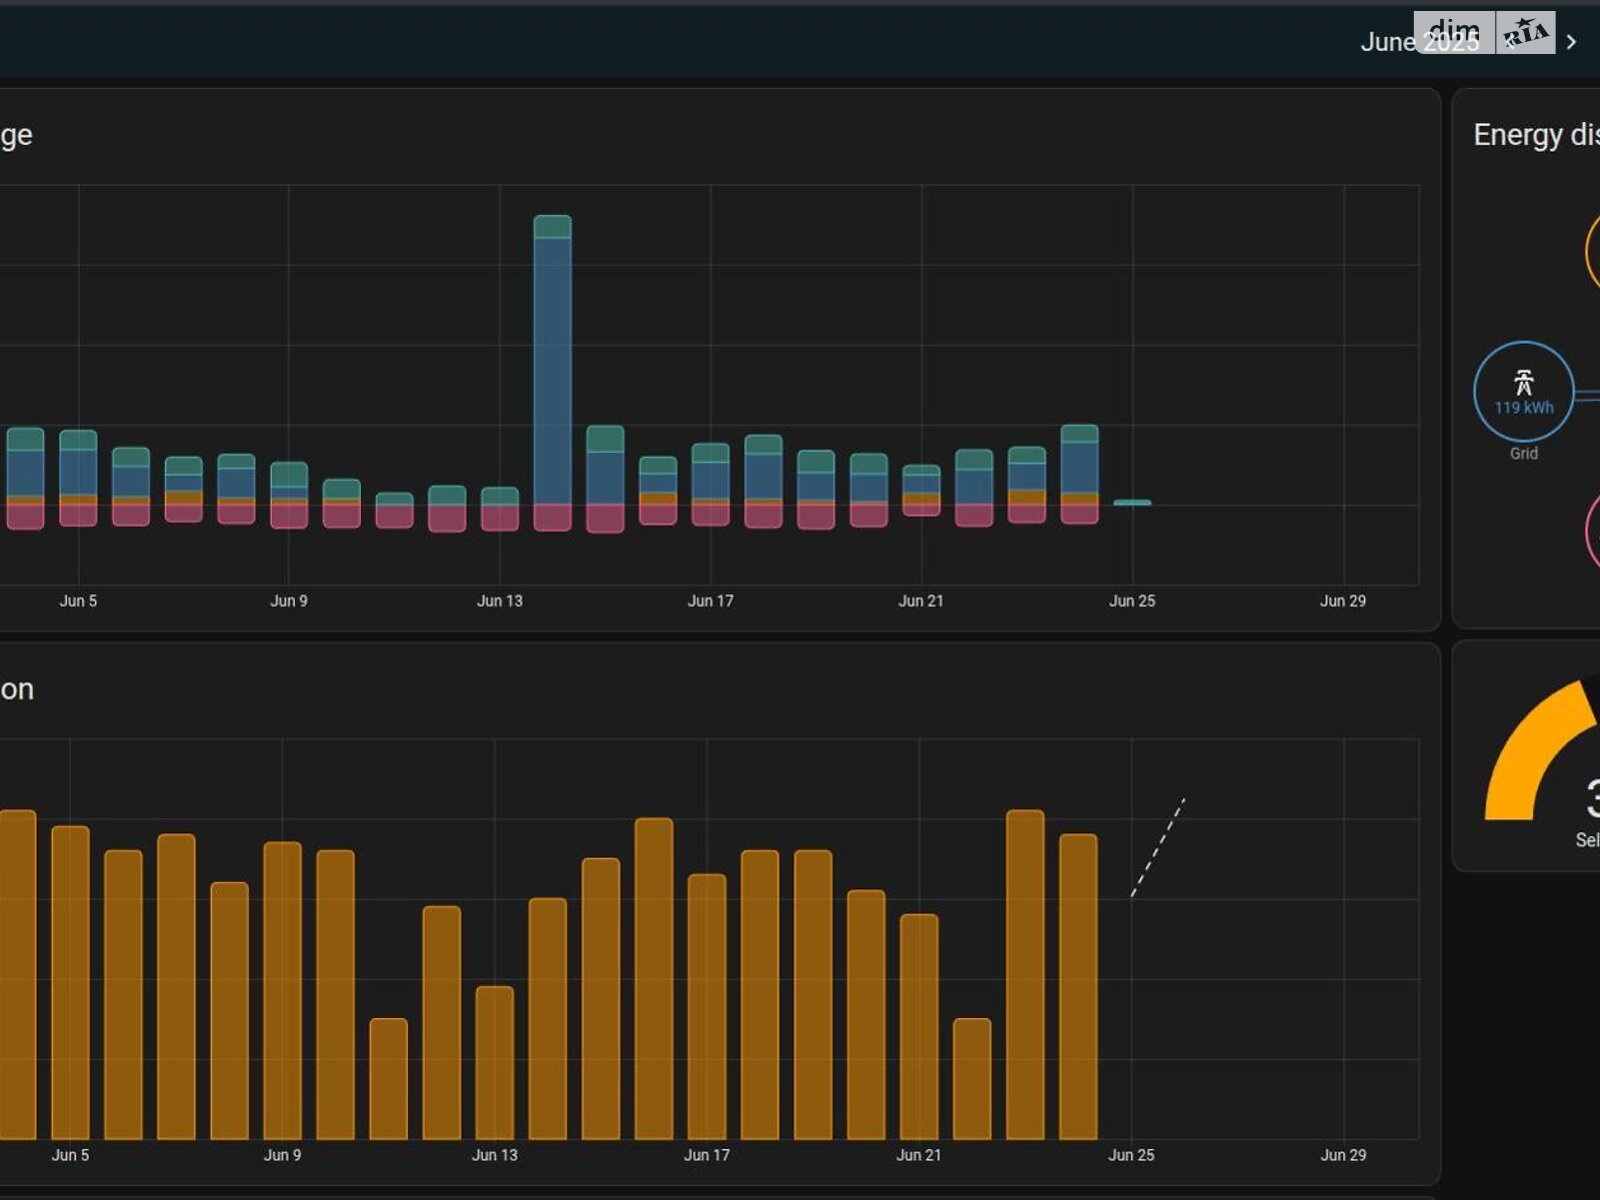Viewport: 1600px width, 1200px height.
Task: Click the Jun 13 solar production bar
Action: (495, 1063)
